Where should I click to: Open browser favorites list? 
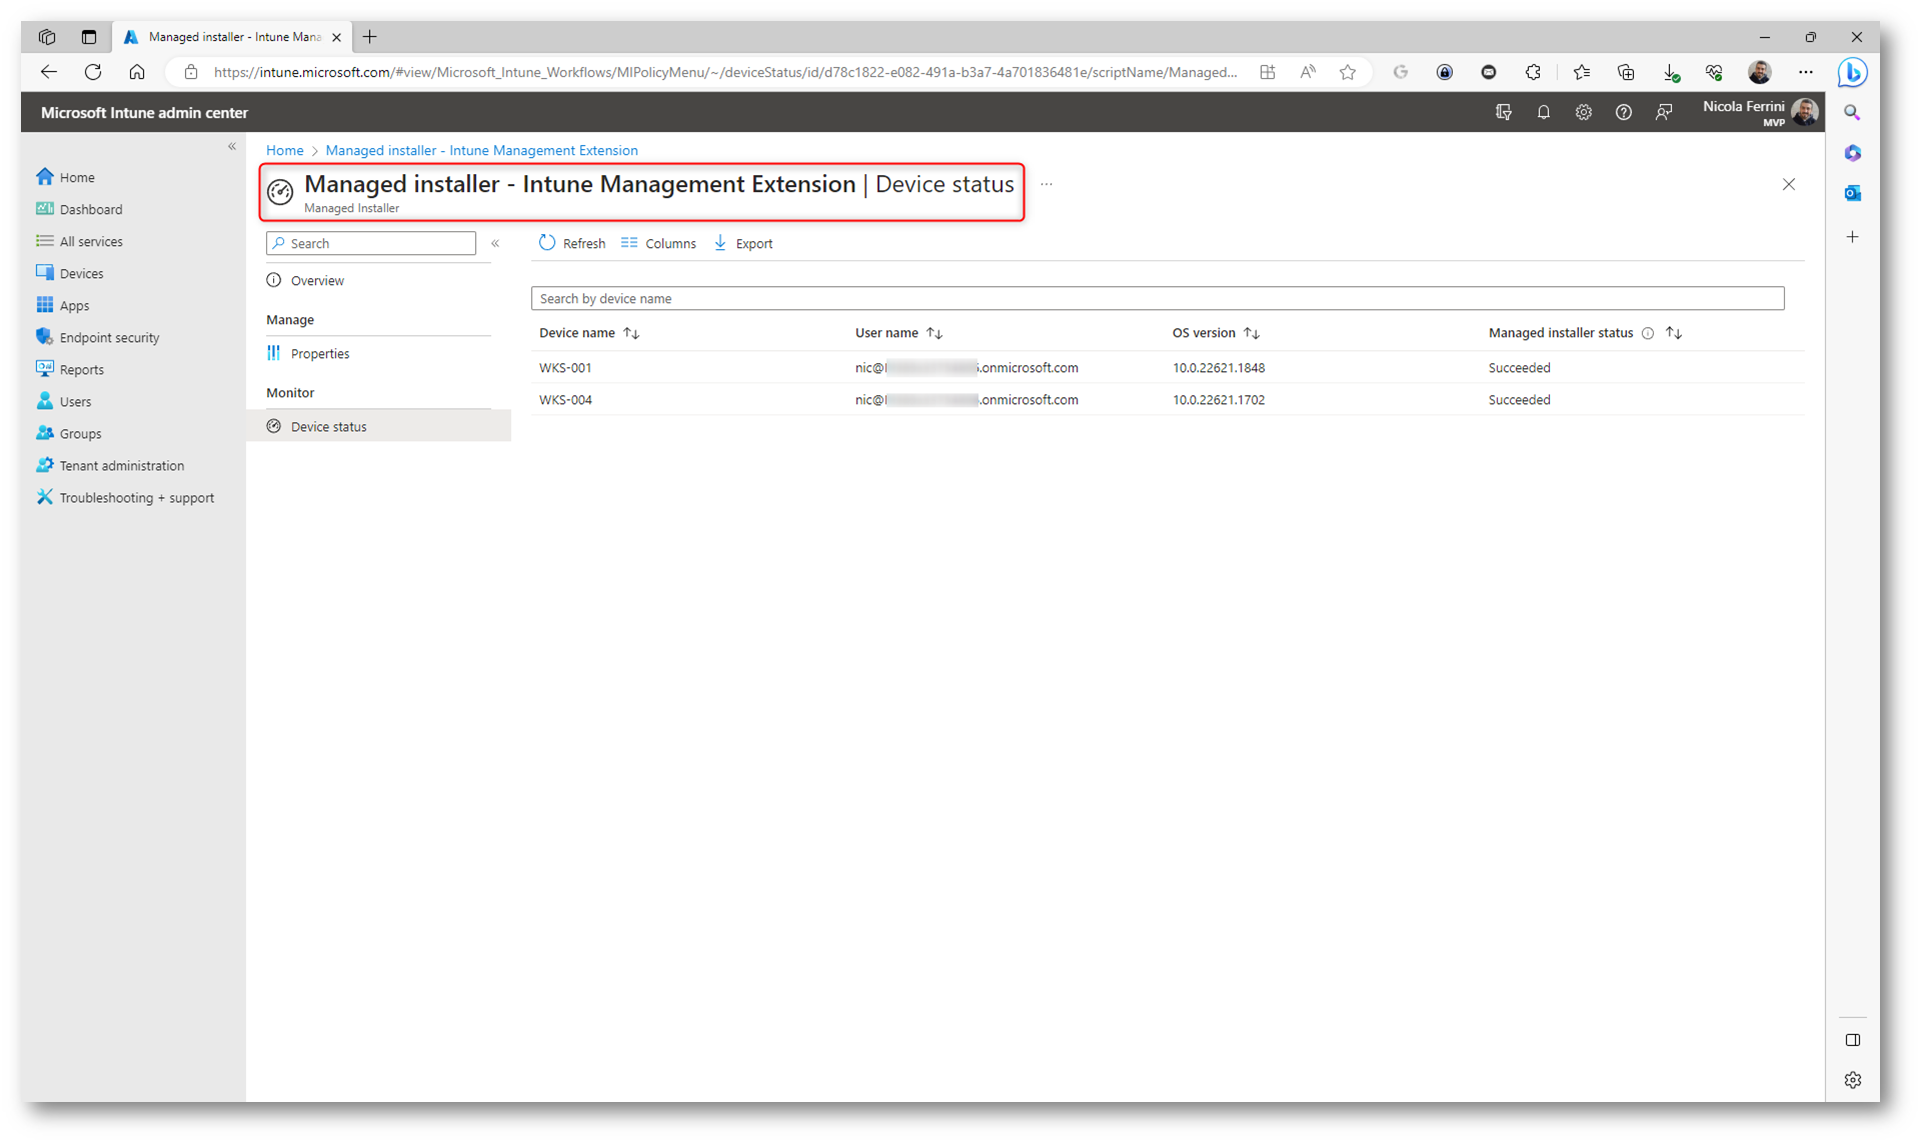point(1581,72)
